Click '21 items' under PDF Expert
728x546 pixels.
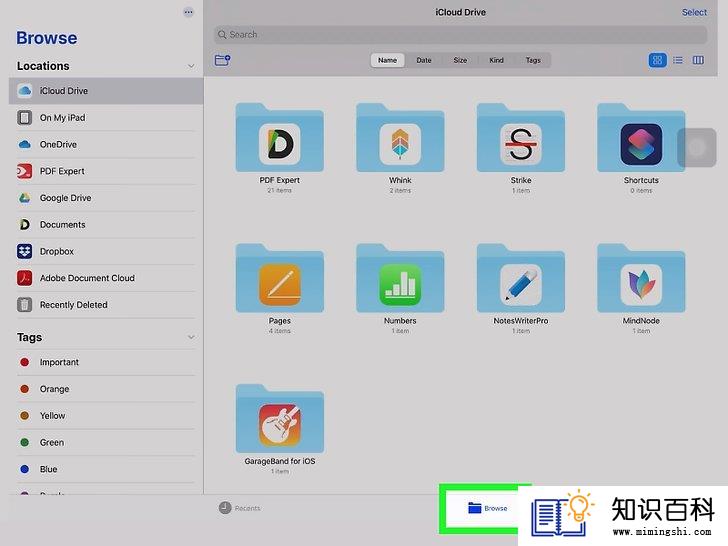pyautogui.click(x=280, y=190)
